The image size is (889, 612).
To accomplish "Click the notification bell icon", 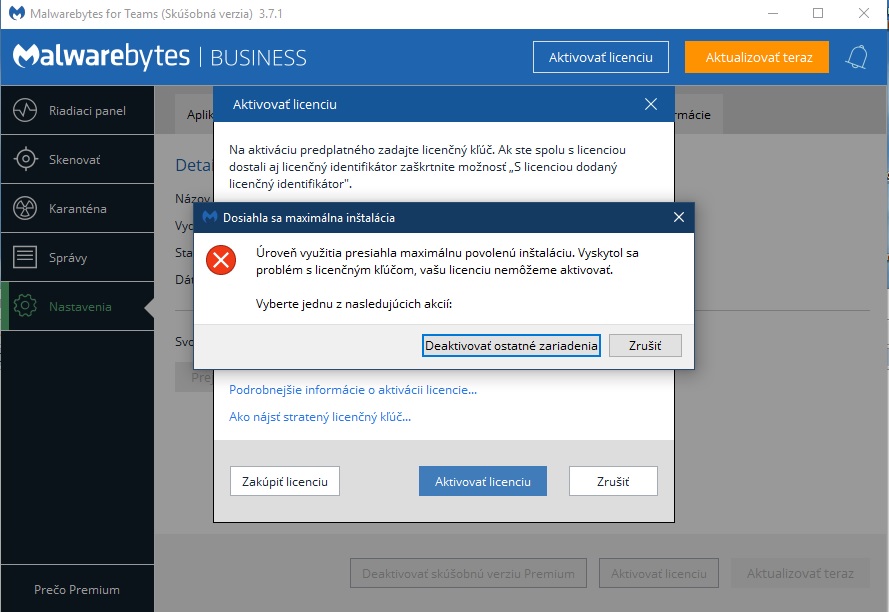I will (856, 57).
